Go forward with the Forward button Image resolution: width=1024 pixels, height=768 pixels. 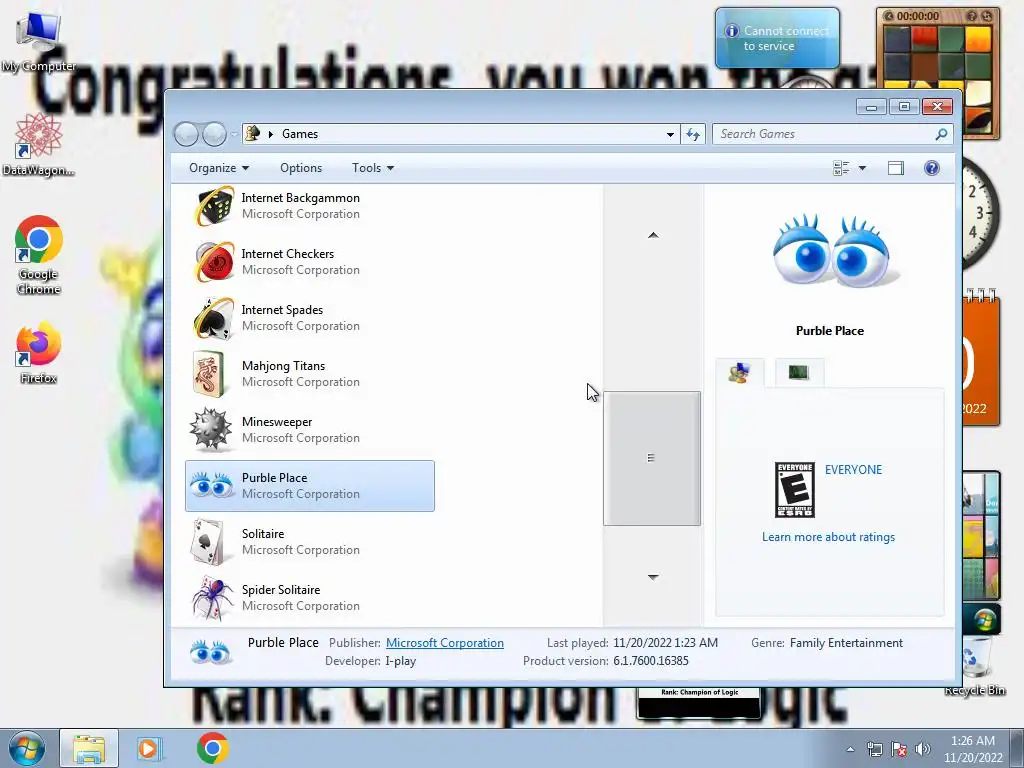click(214, 135)
